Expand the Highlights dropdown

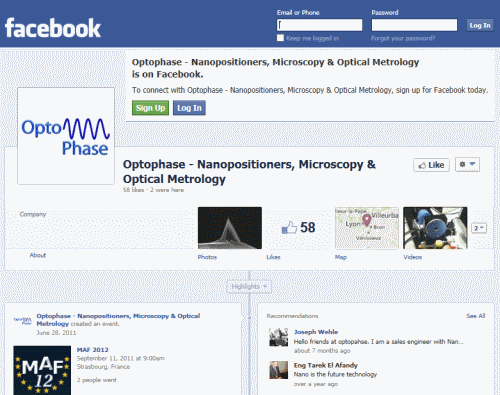[x=249, y=286]
